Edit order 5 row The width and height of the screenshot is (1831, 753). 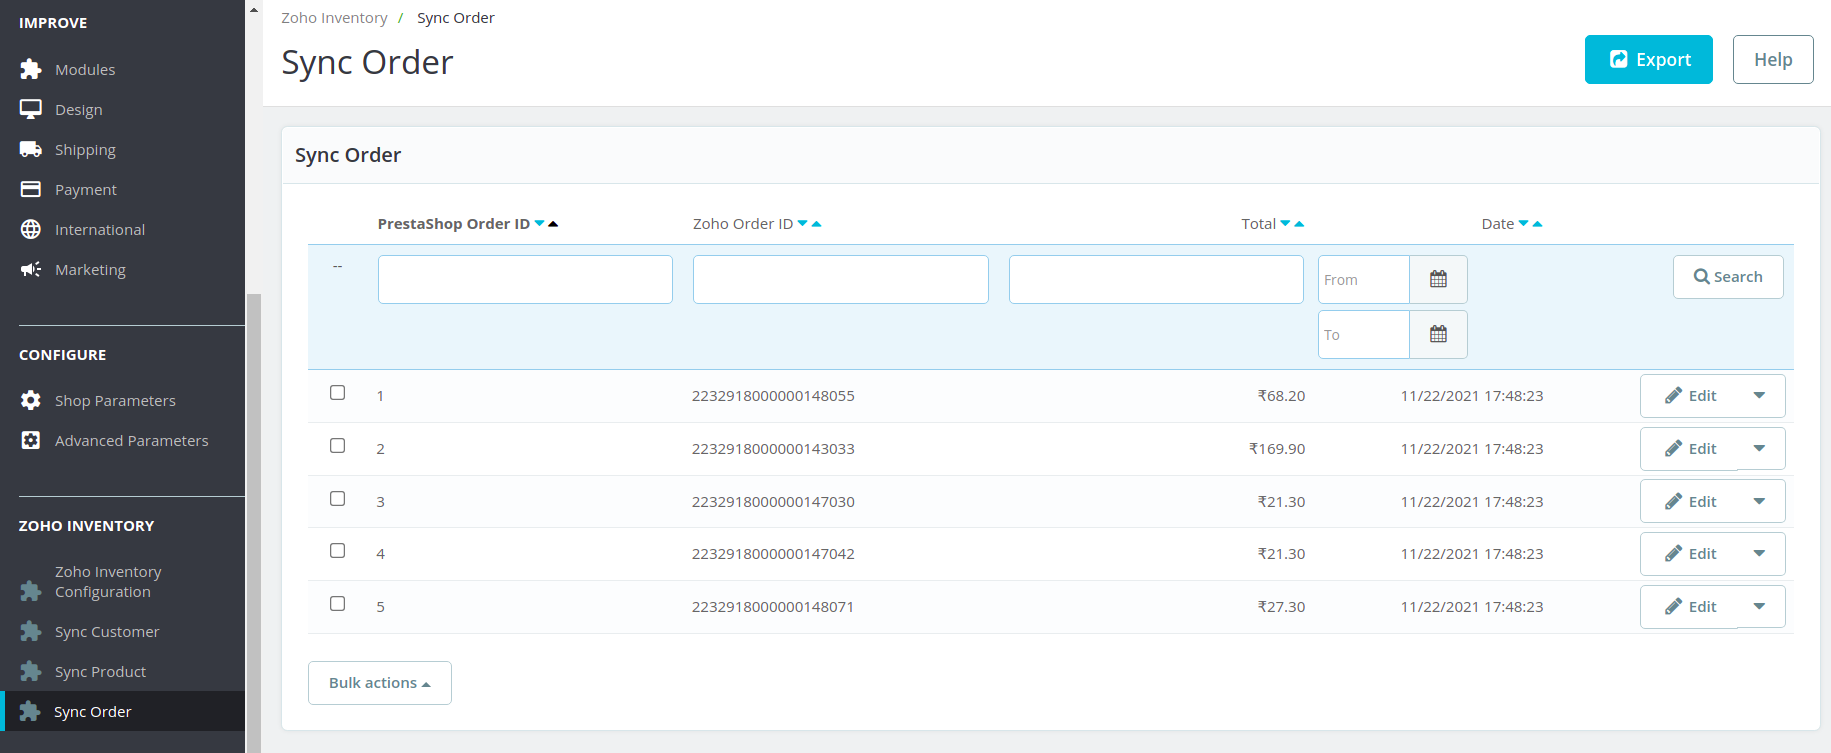tap(1690, 607)
